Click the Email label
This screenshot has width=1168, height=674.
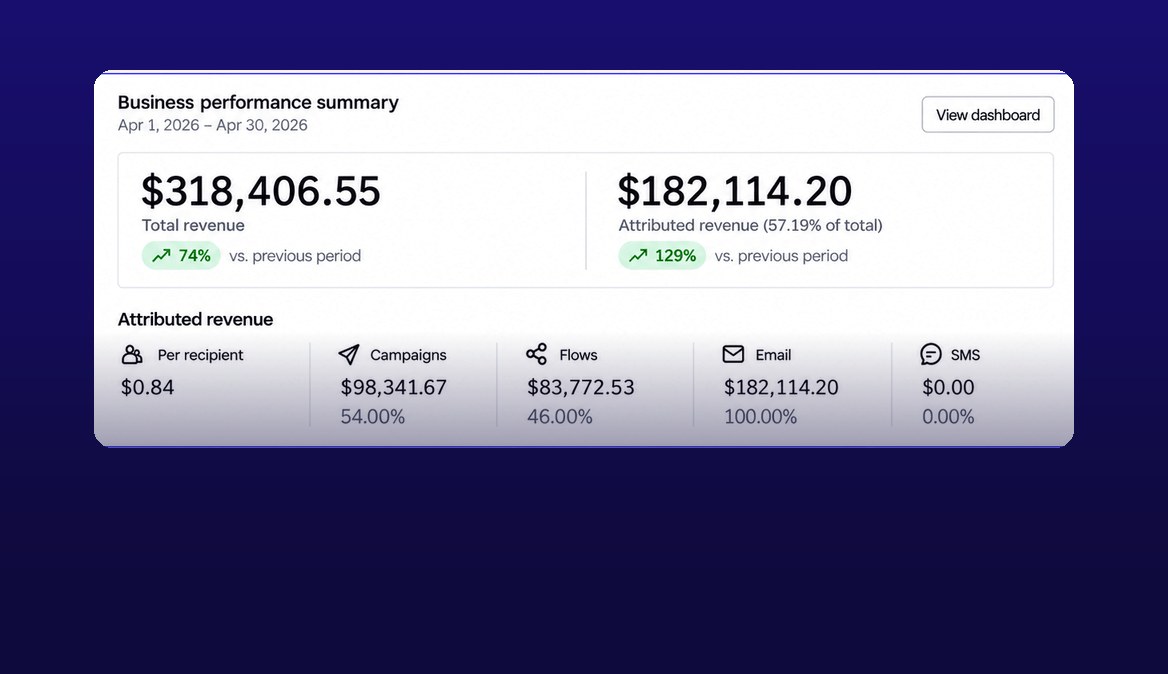(x=773, y=355)
